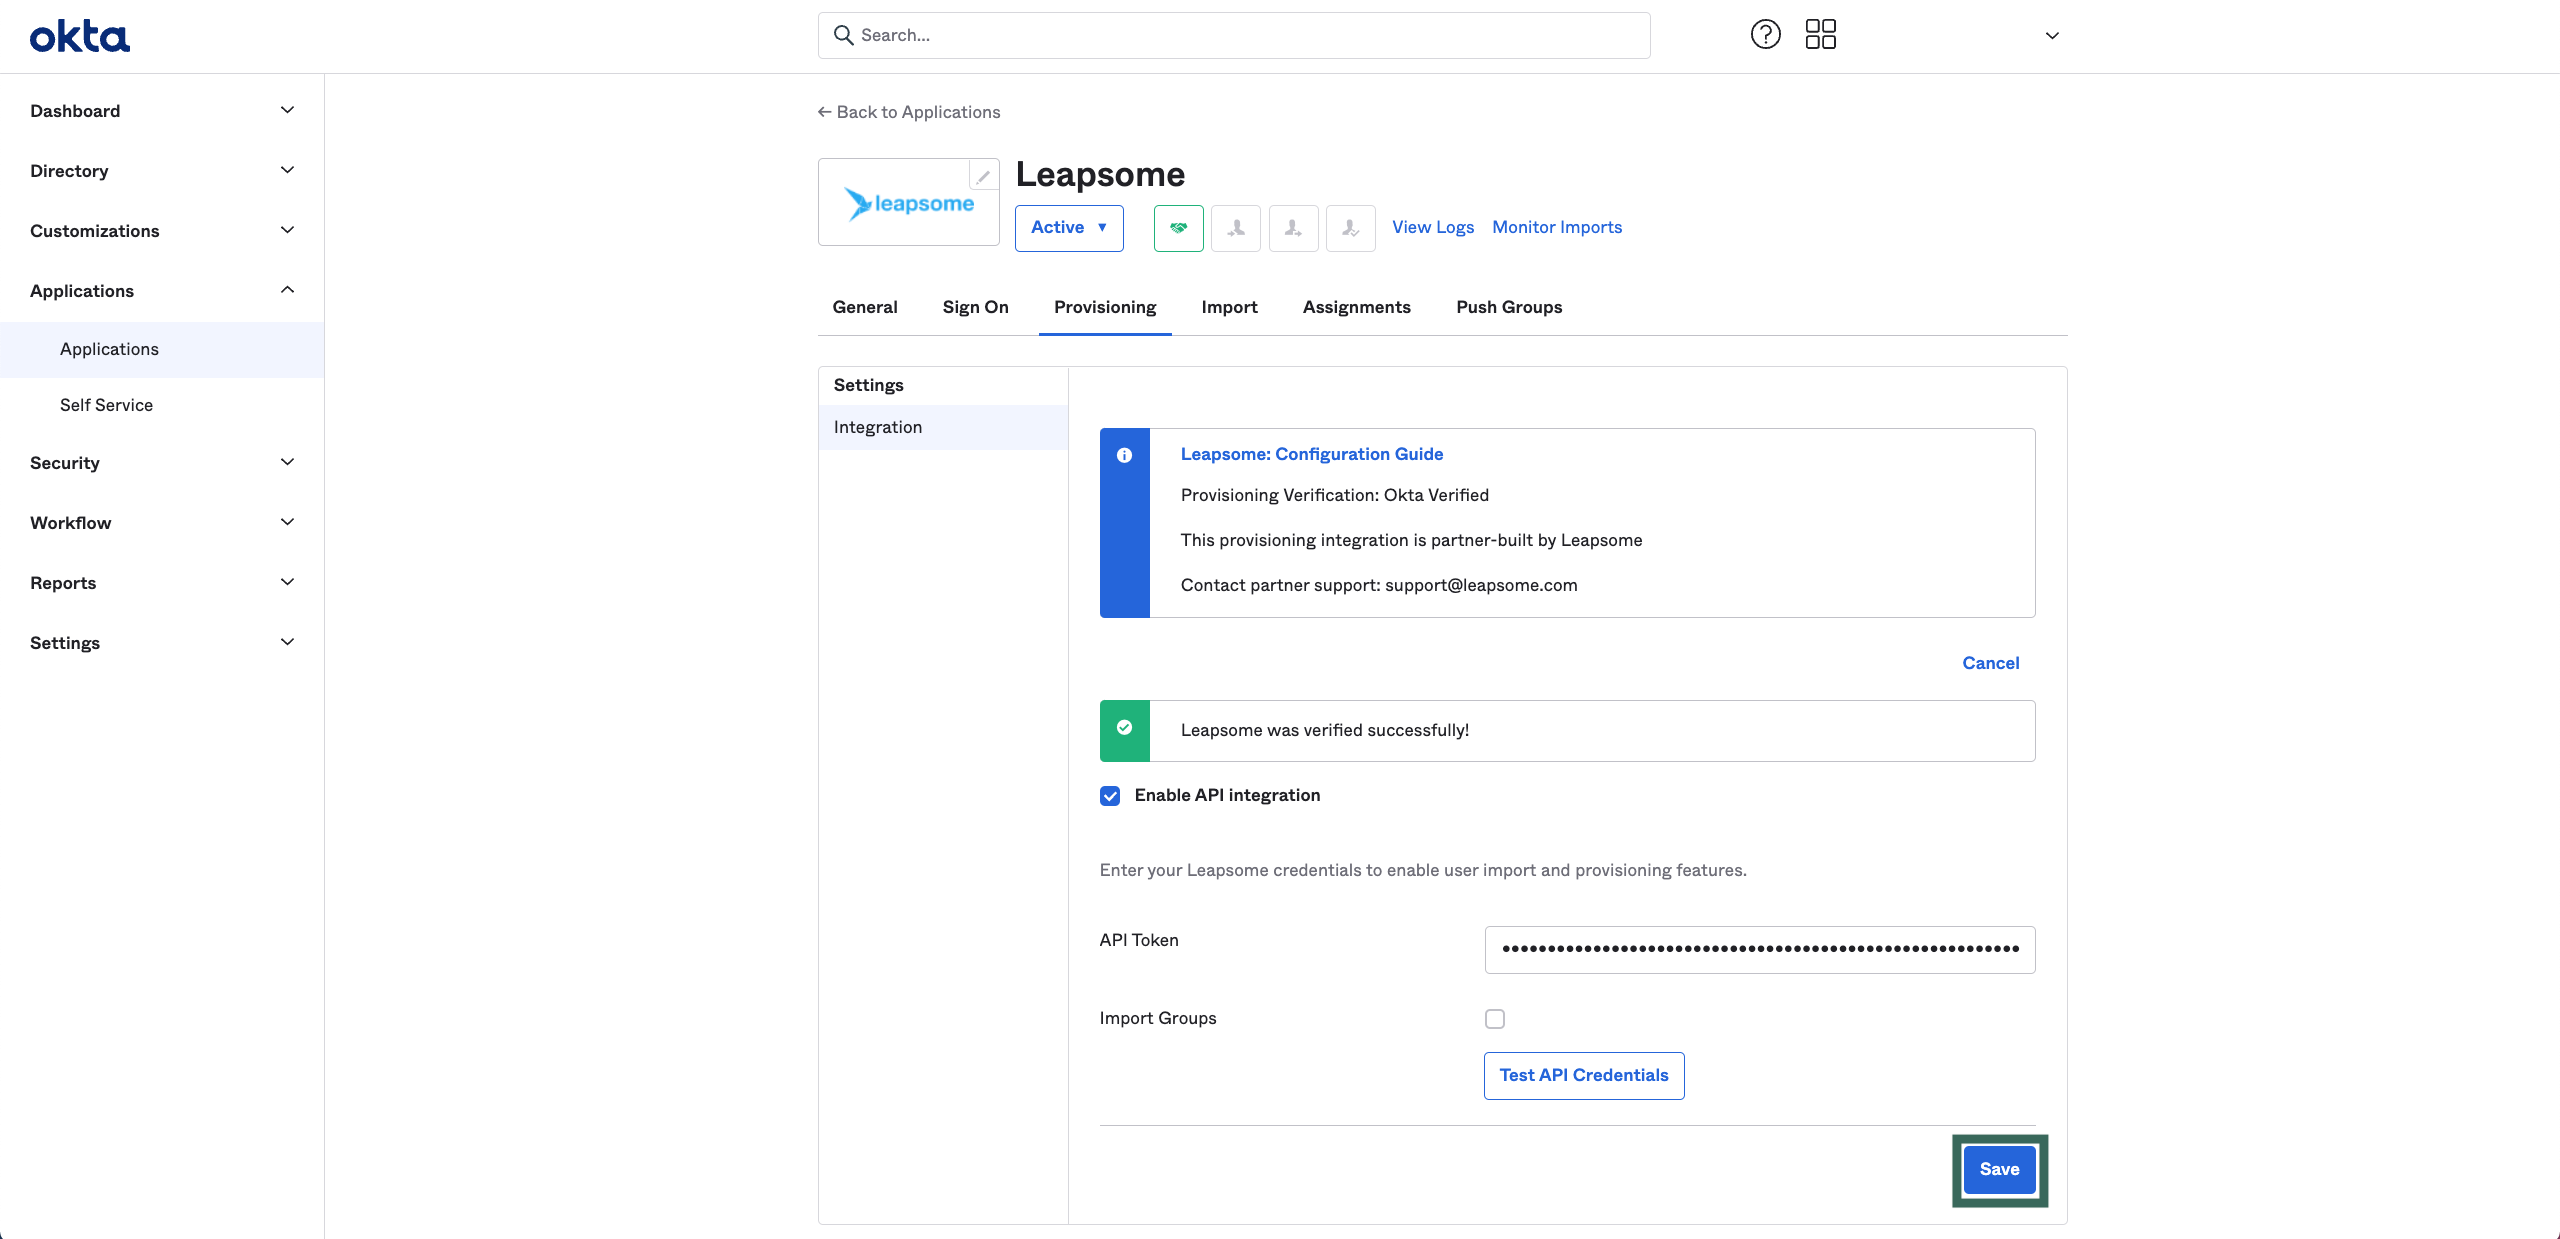Open View Logs link
The width and height of the screenshot is (2560, 1239).
pyautogui.click(x=1433, y=227)
